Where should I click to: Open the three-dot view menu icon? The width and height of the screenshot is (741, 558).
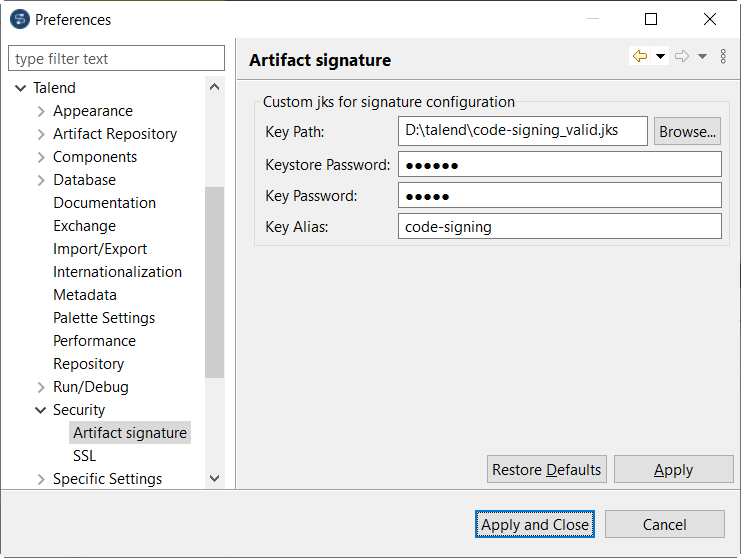pyautogui.click(x=723, y=57)
